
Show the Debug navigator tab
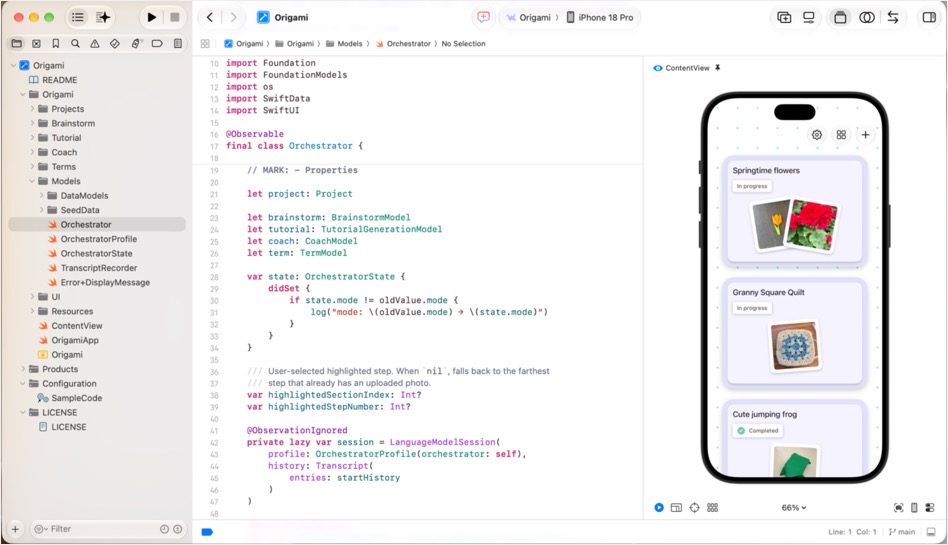[137, 44]
